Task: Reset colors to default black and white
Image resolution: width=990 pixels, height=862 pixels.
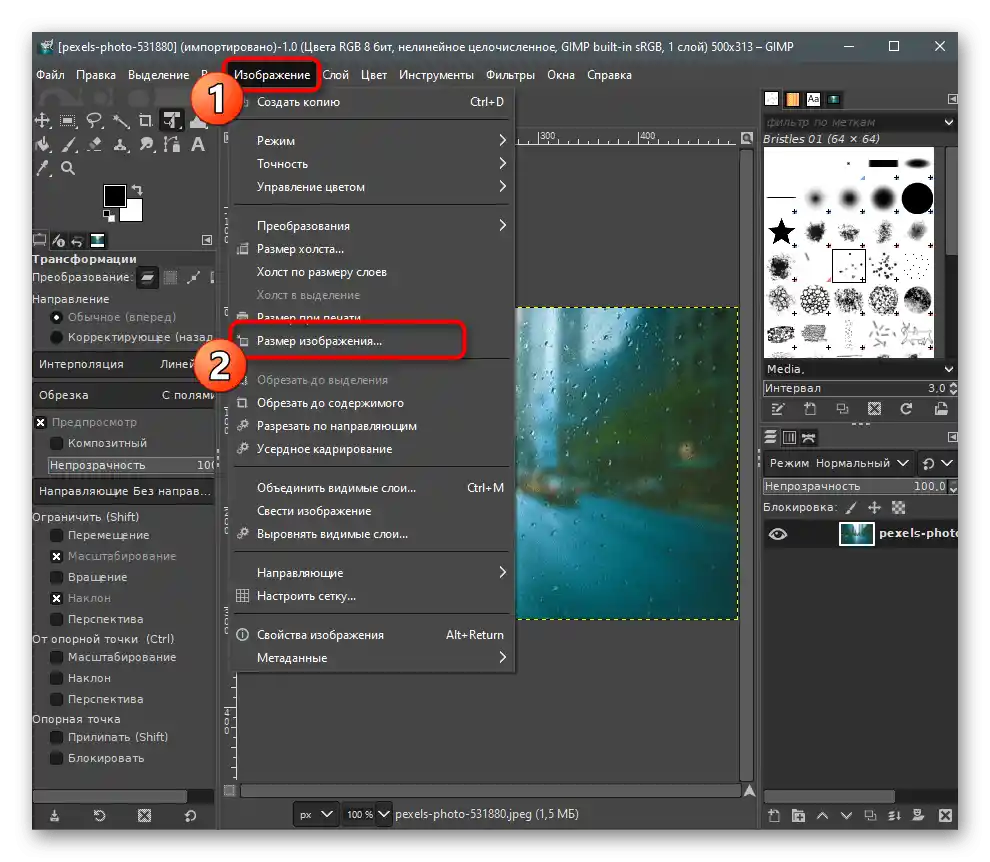Action: 109,216
